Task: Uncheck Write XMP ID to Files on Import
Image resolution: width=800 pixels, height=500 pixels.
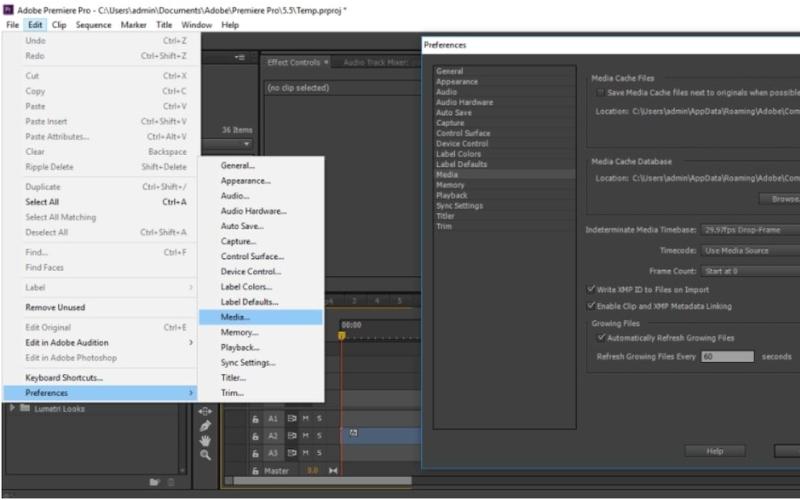Action: (591, 289)
